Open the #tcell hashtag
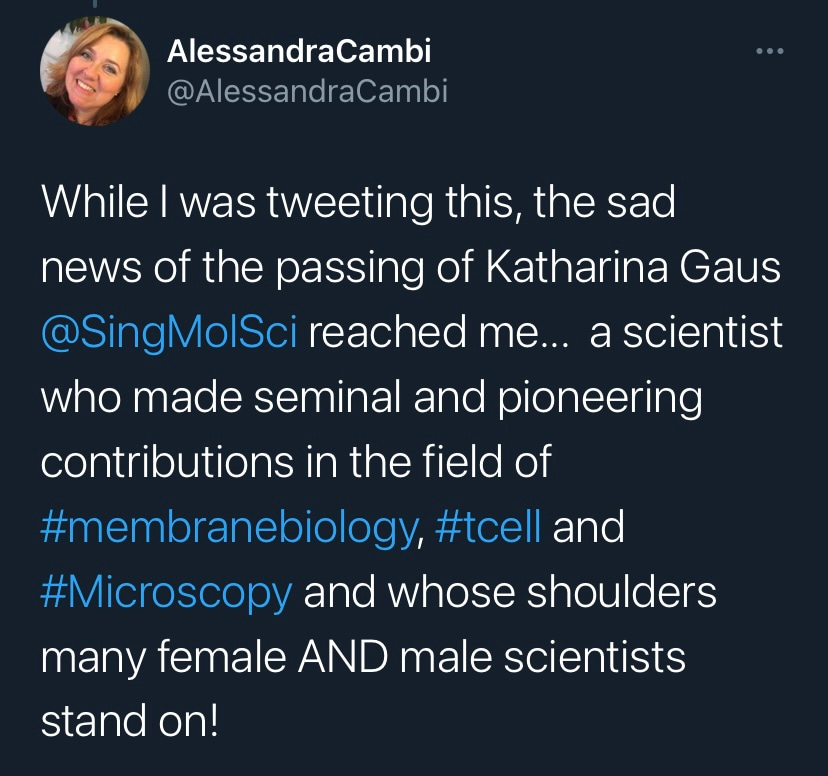The height and width of the screenshot is (776, 828). point(489,528)
